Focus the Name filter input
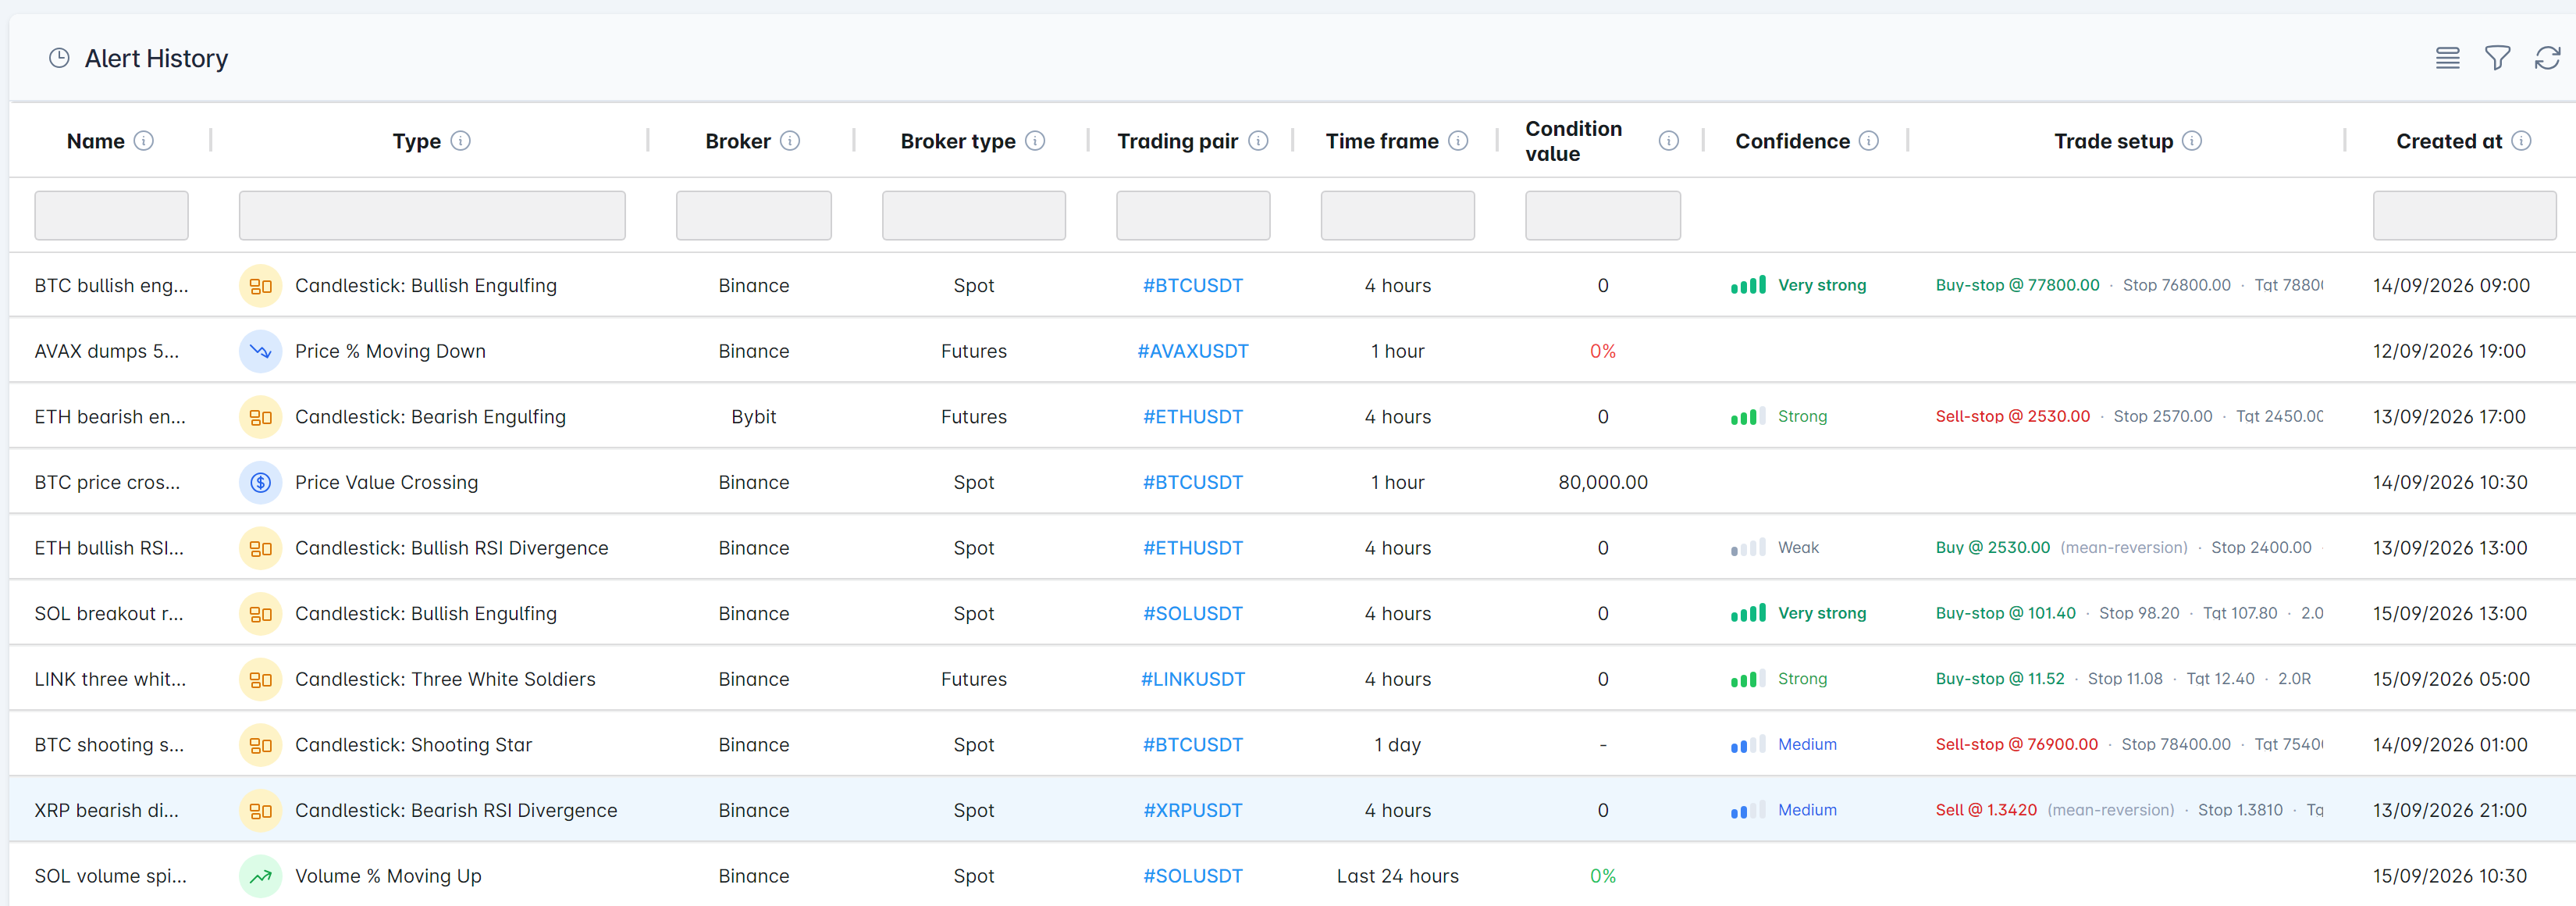The height and width of the screenshot is (906, 2576). 111,215
